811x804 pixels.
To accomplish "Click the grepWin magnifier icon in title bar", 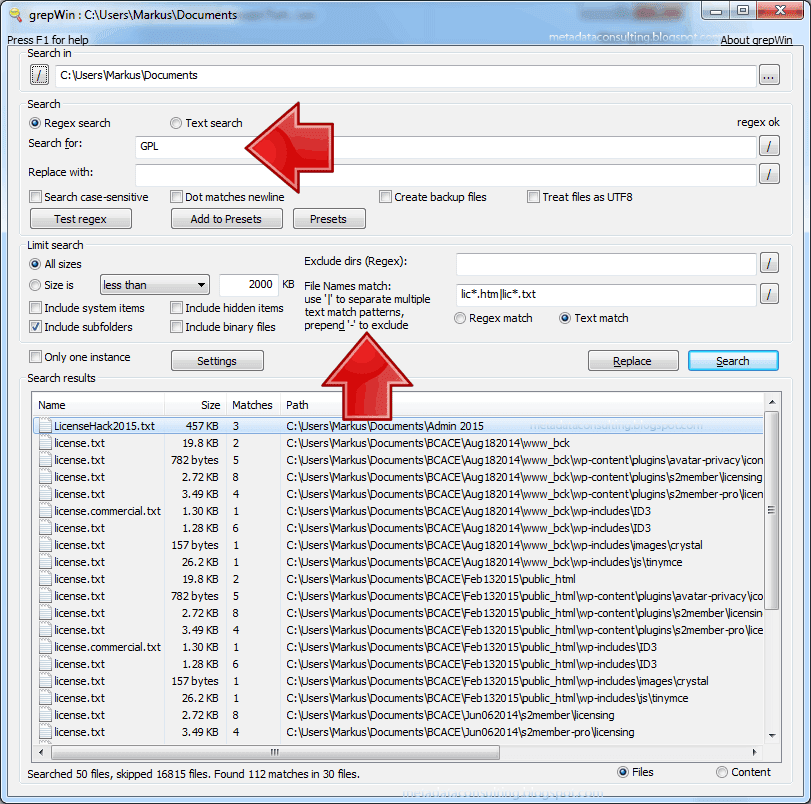I will point(16,14).
